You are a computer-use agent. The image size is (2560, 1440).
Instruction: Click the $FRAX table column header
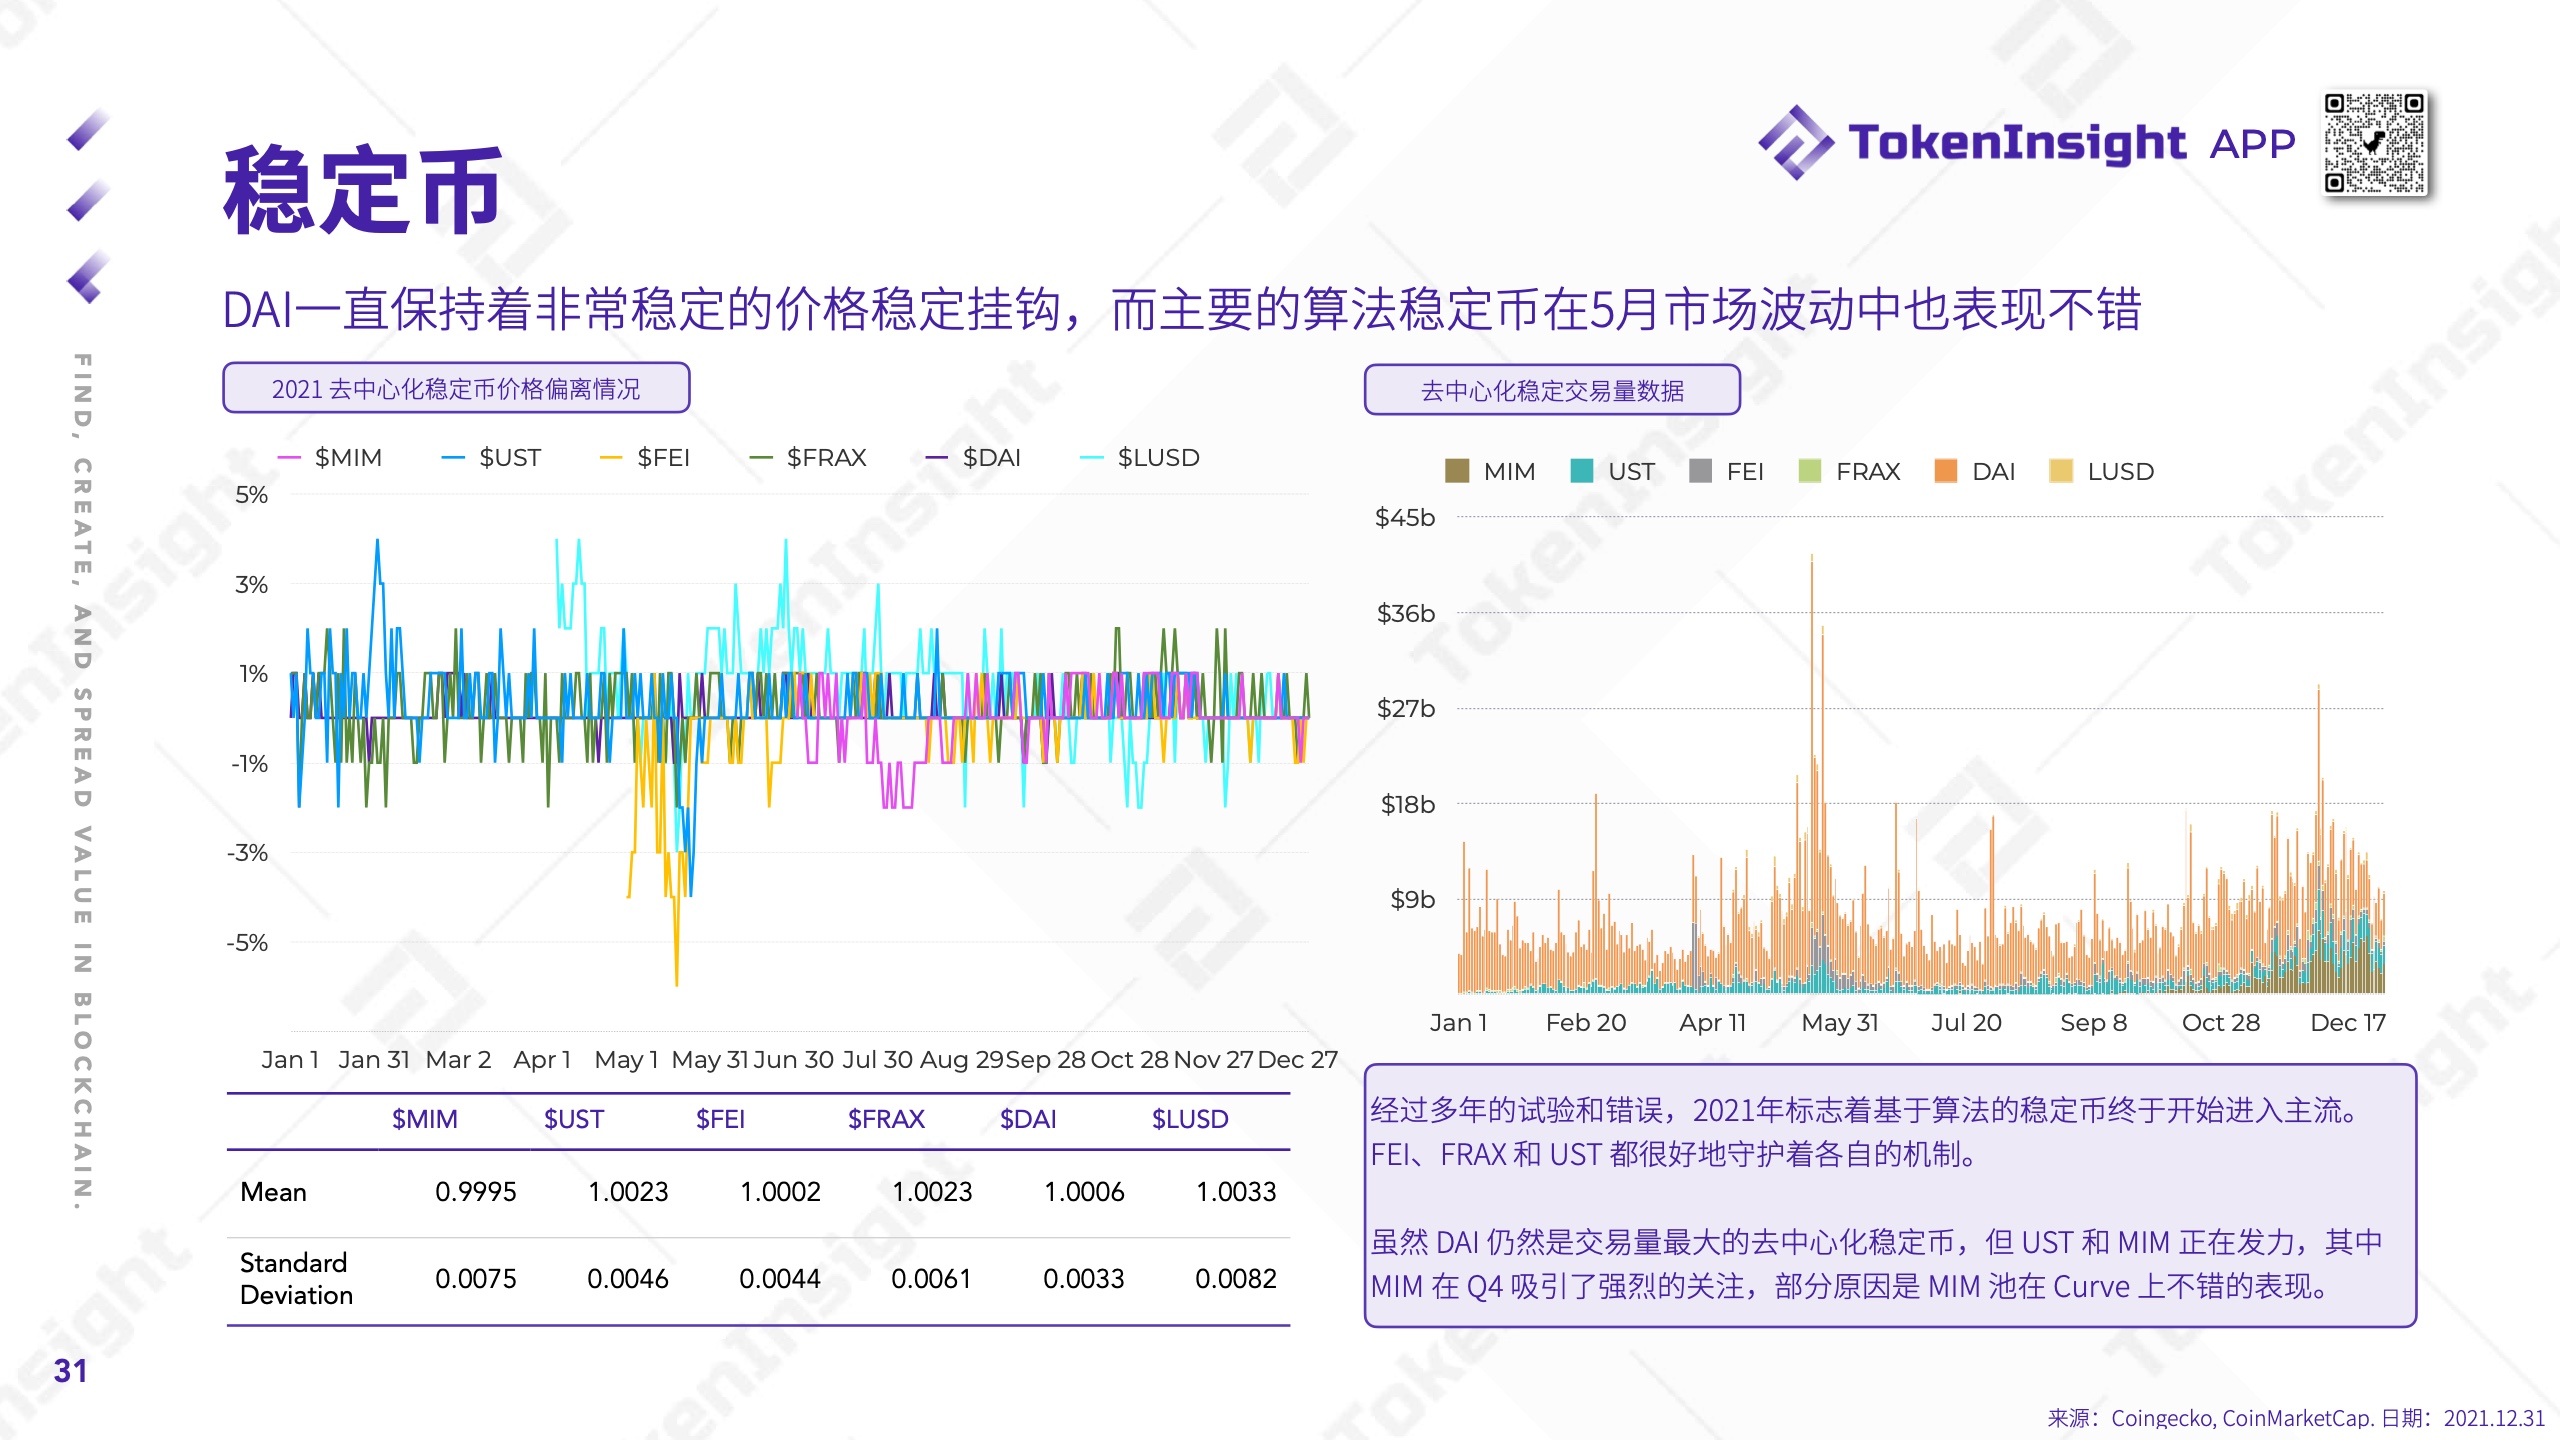[886, 1119]
